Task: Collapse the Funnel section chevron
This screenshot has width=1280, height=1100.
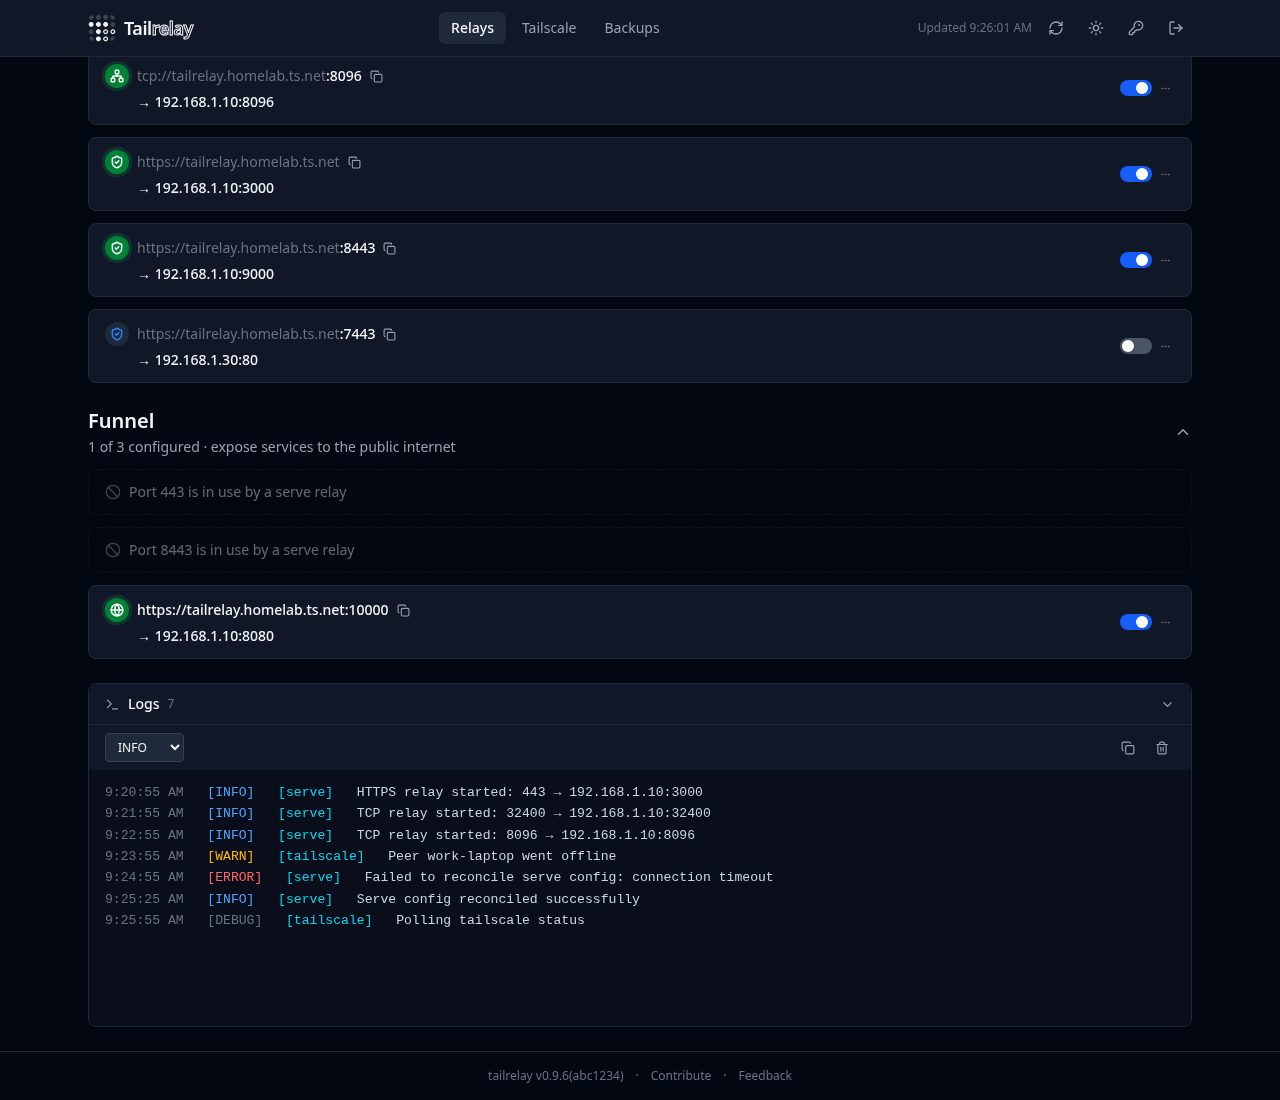Action: pos(1183,432)
